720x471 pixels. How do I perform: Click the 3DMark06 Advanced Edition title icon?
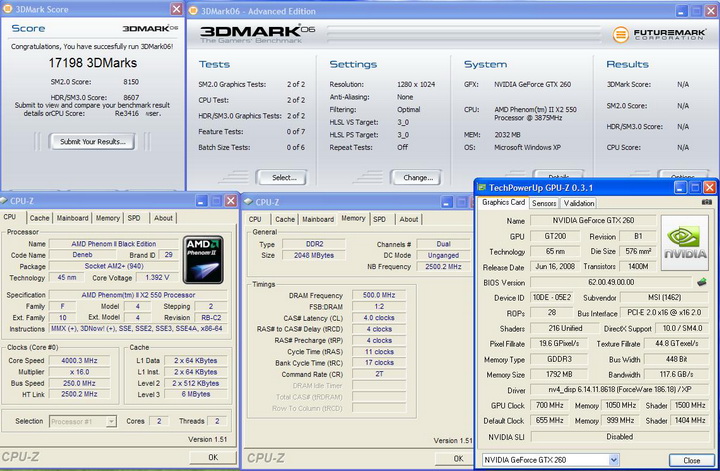coord(193,11)
